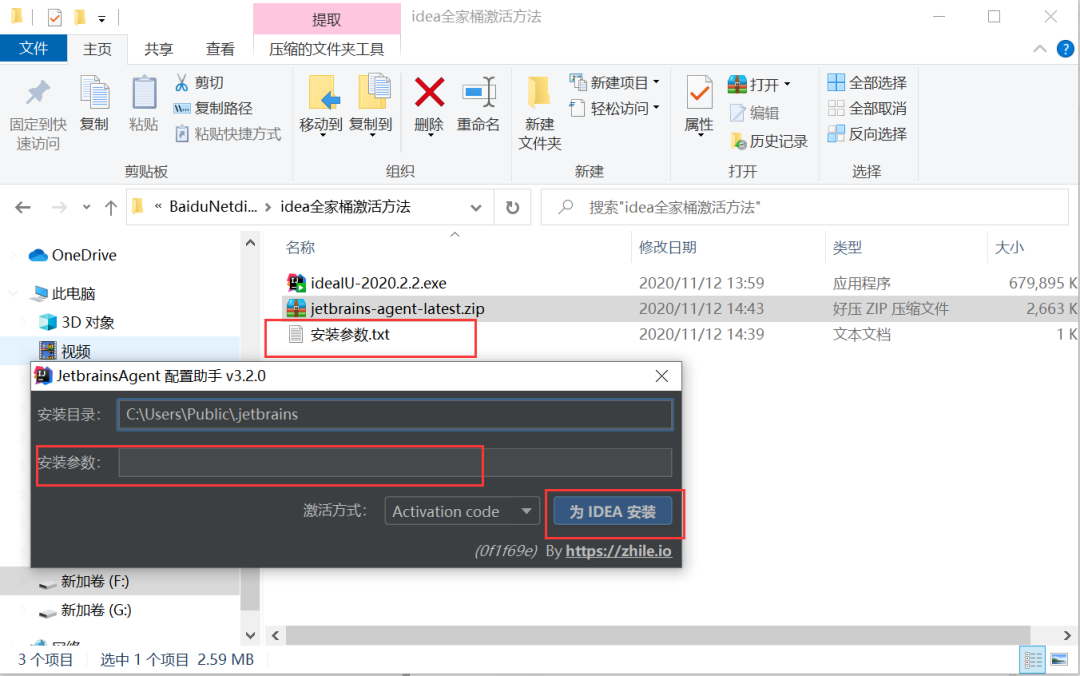The height and width of the screenshot is (676, 1080).
Task: Expand the Open (打开) dropdown arrow
Action: tap(787, 85)
